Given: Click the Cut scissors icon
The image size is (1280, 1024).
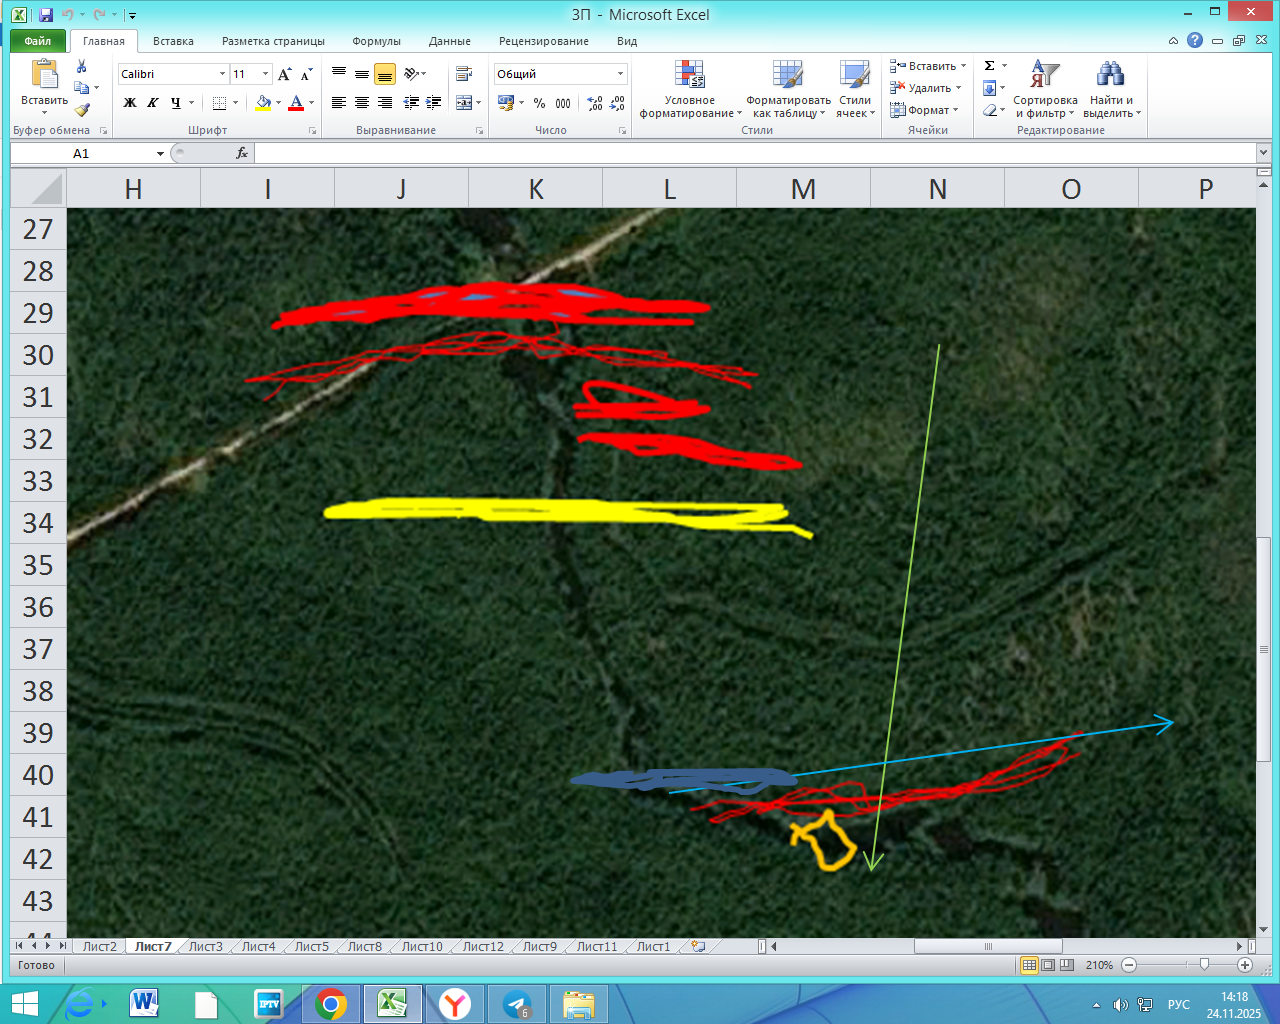Looking at the screenshot, I should click(x=82, y=66).
